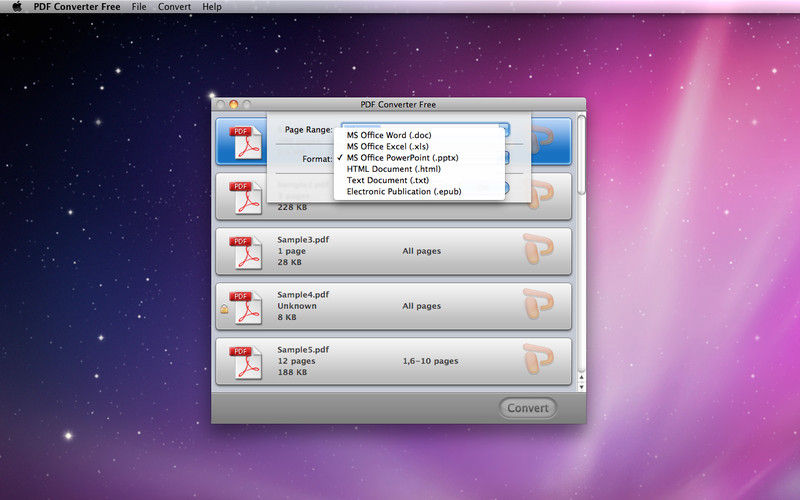
Task: Click PowerPoint format icon for Sample3.pdf
Action: tap(538, 249)
